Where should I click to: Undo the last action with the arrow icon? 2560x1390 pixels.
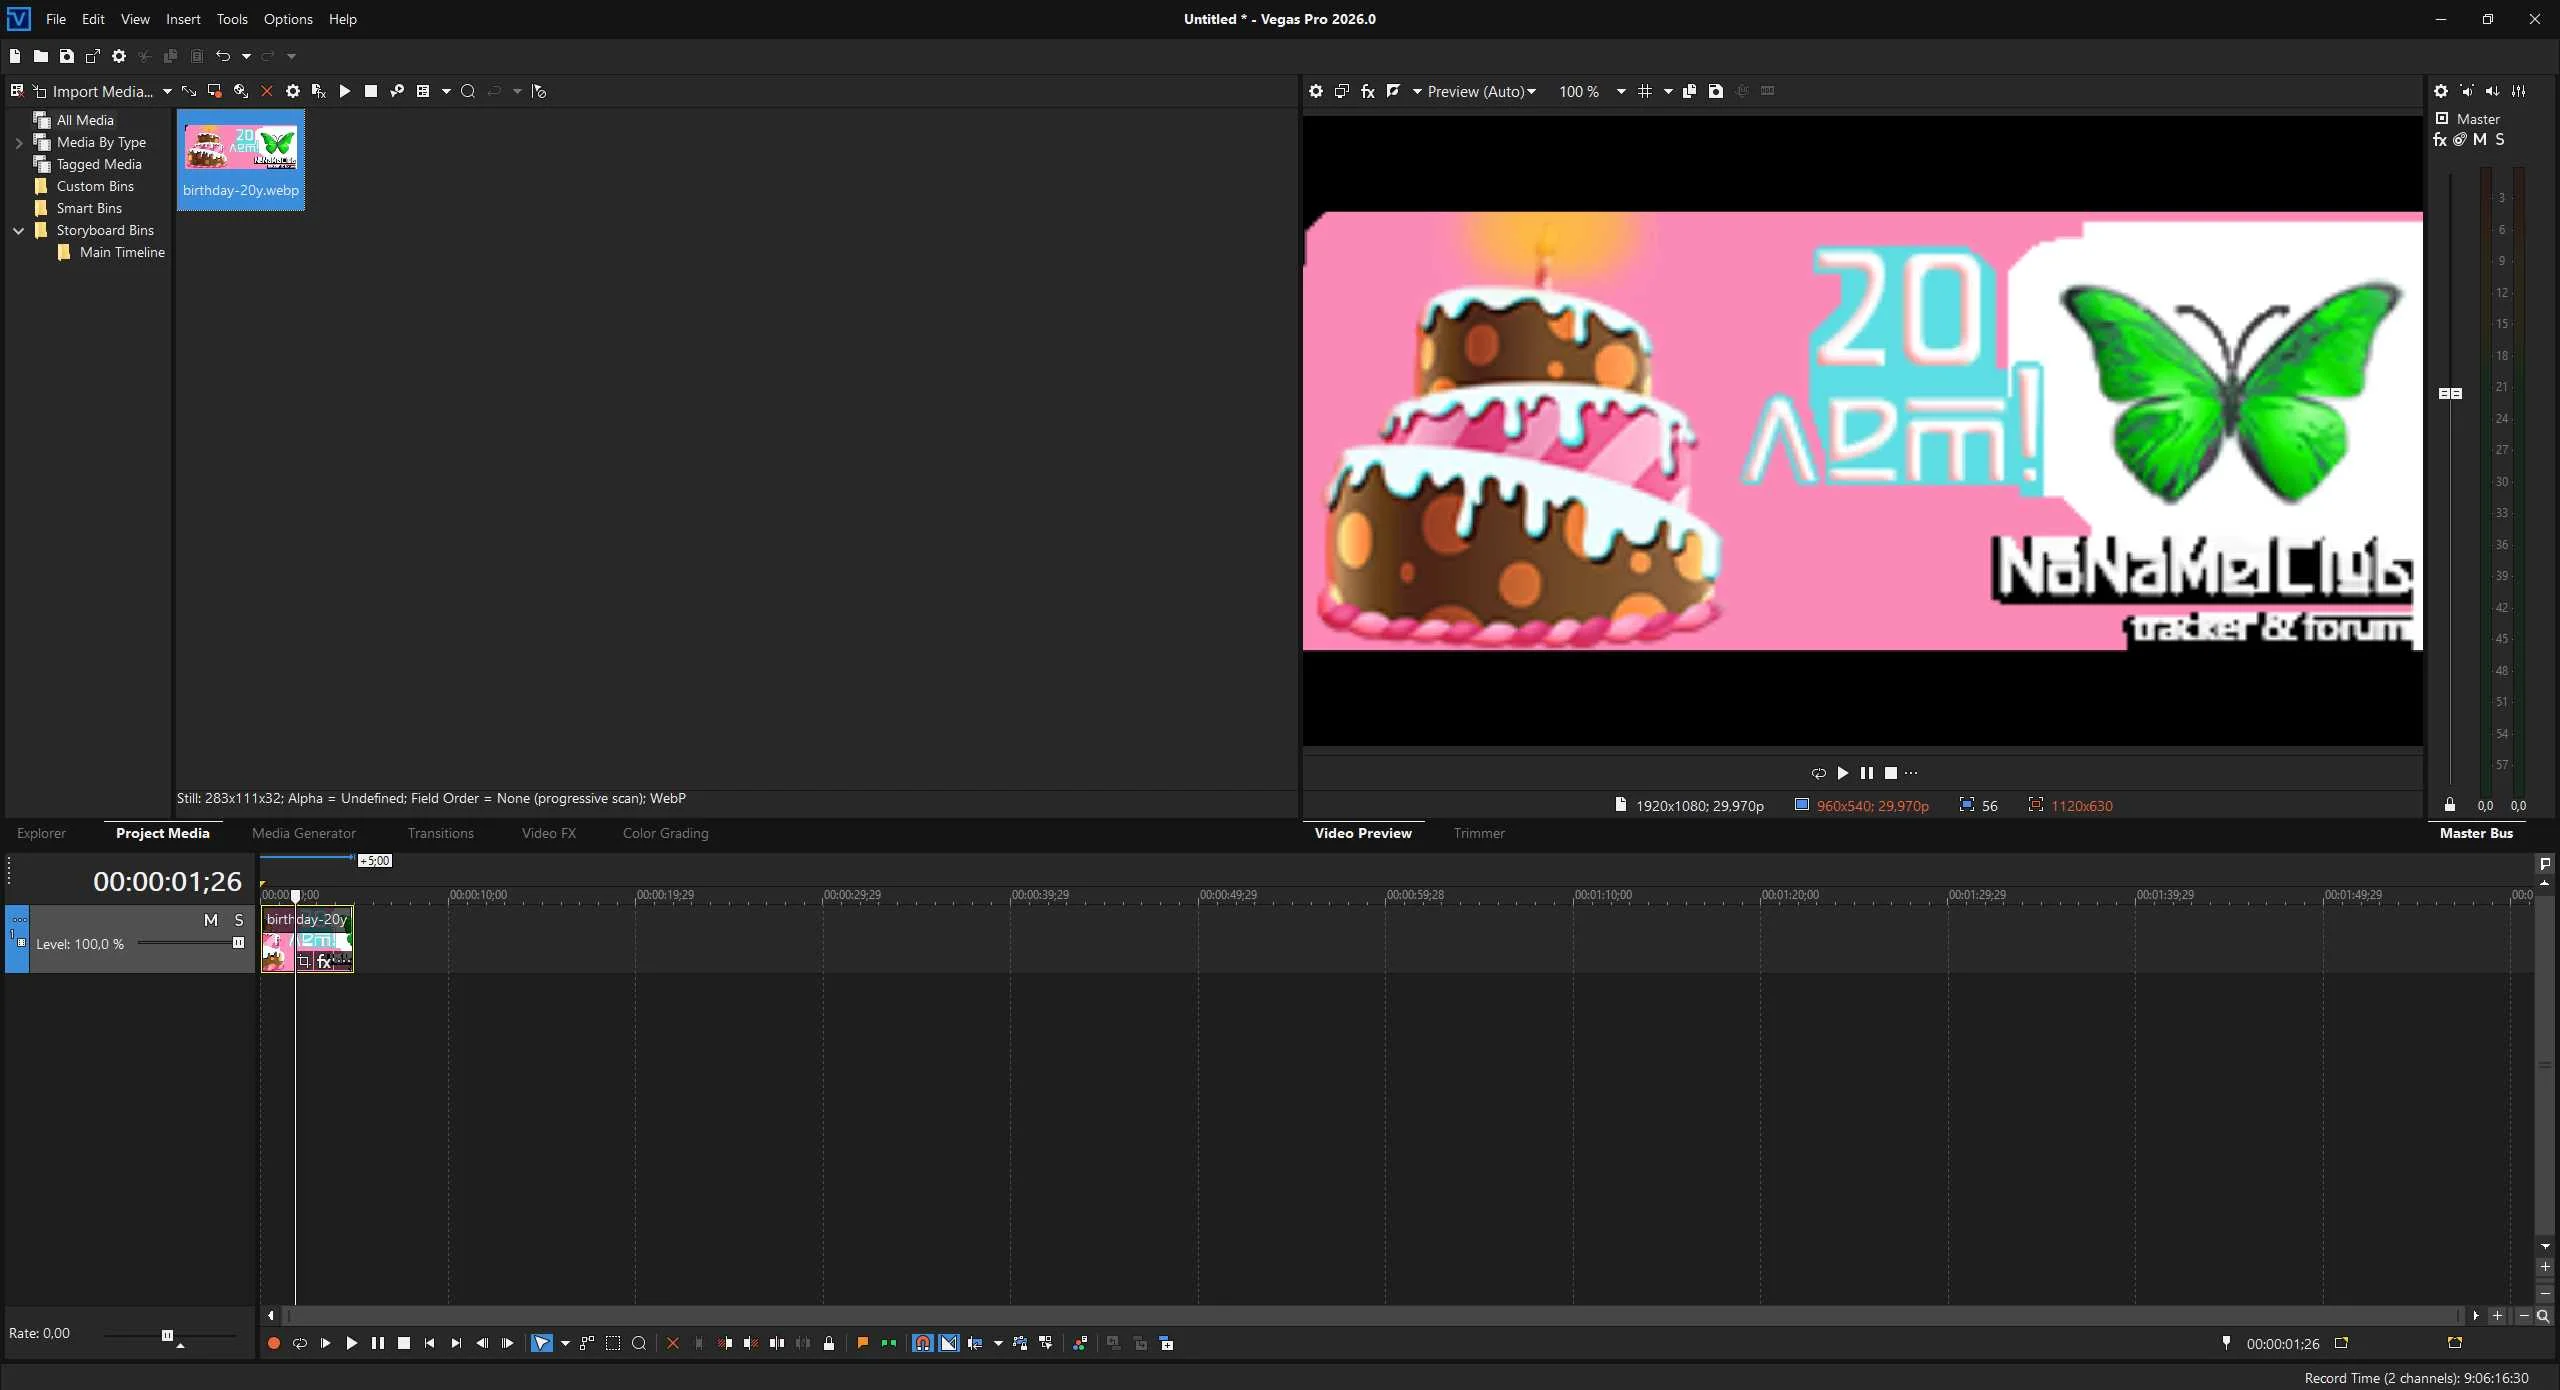(223, 56)
